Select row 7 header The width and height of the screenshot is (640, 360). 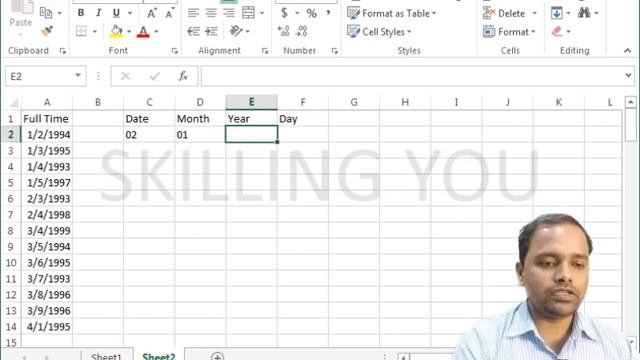11,215
